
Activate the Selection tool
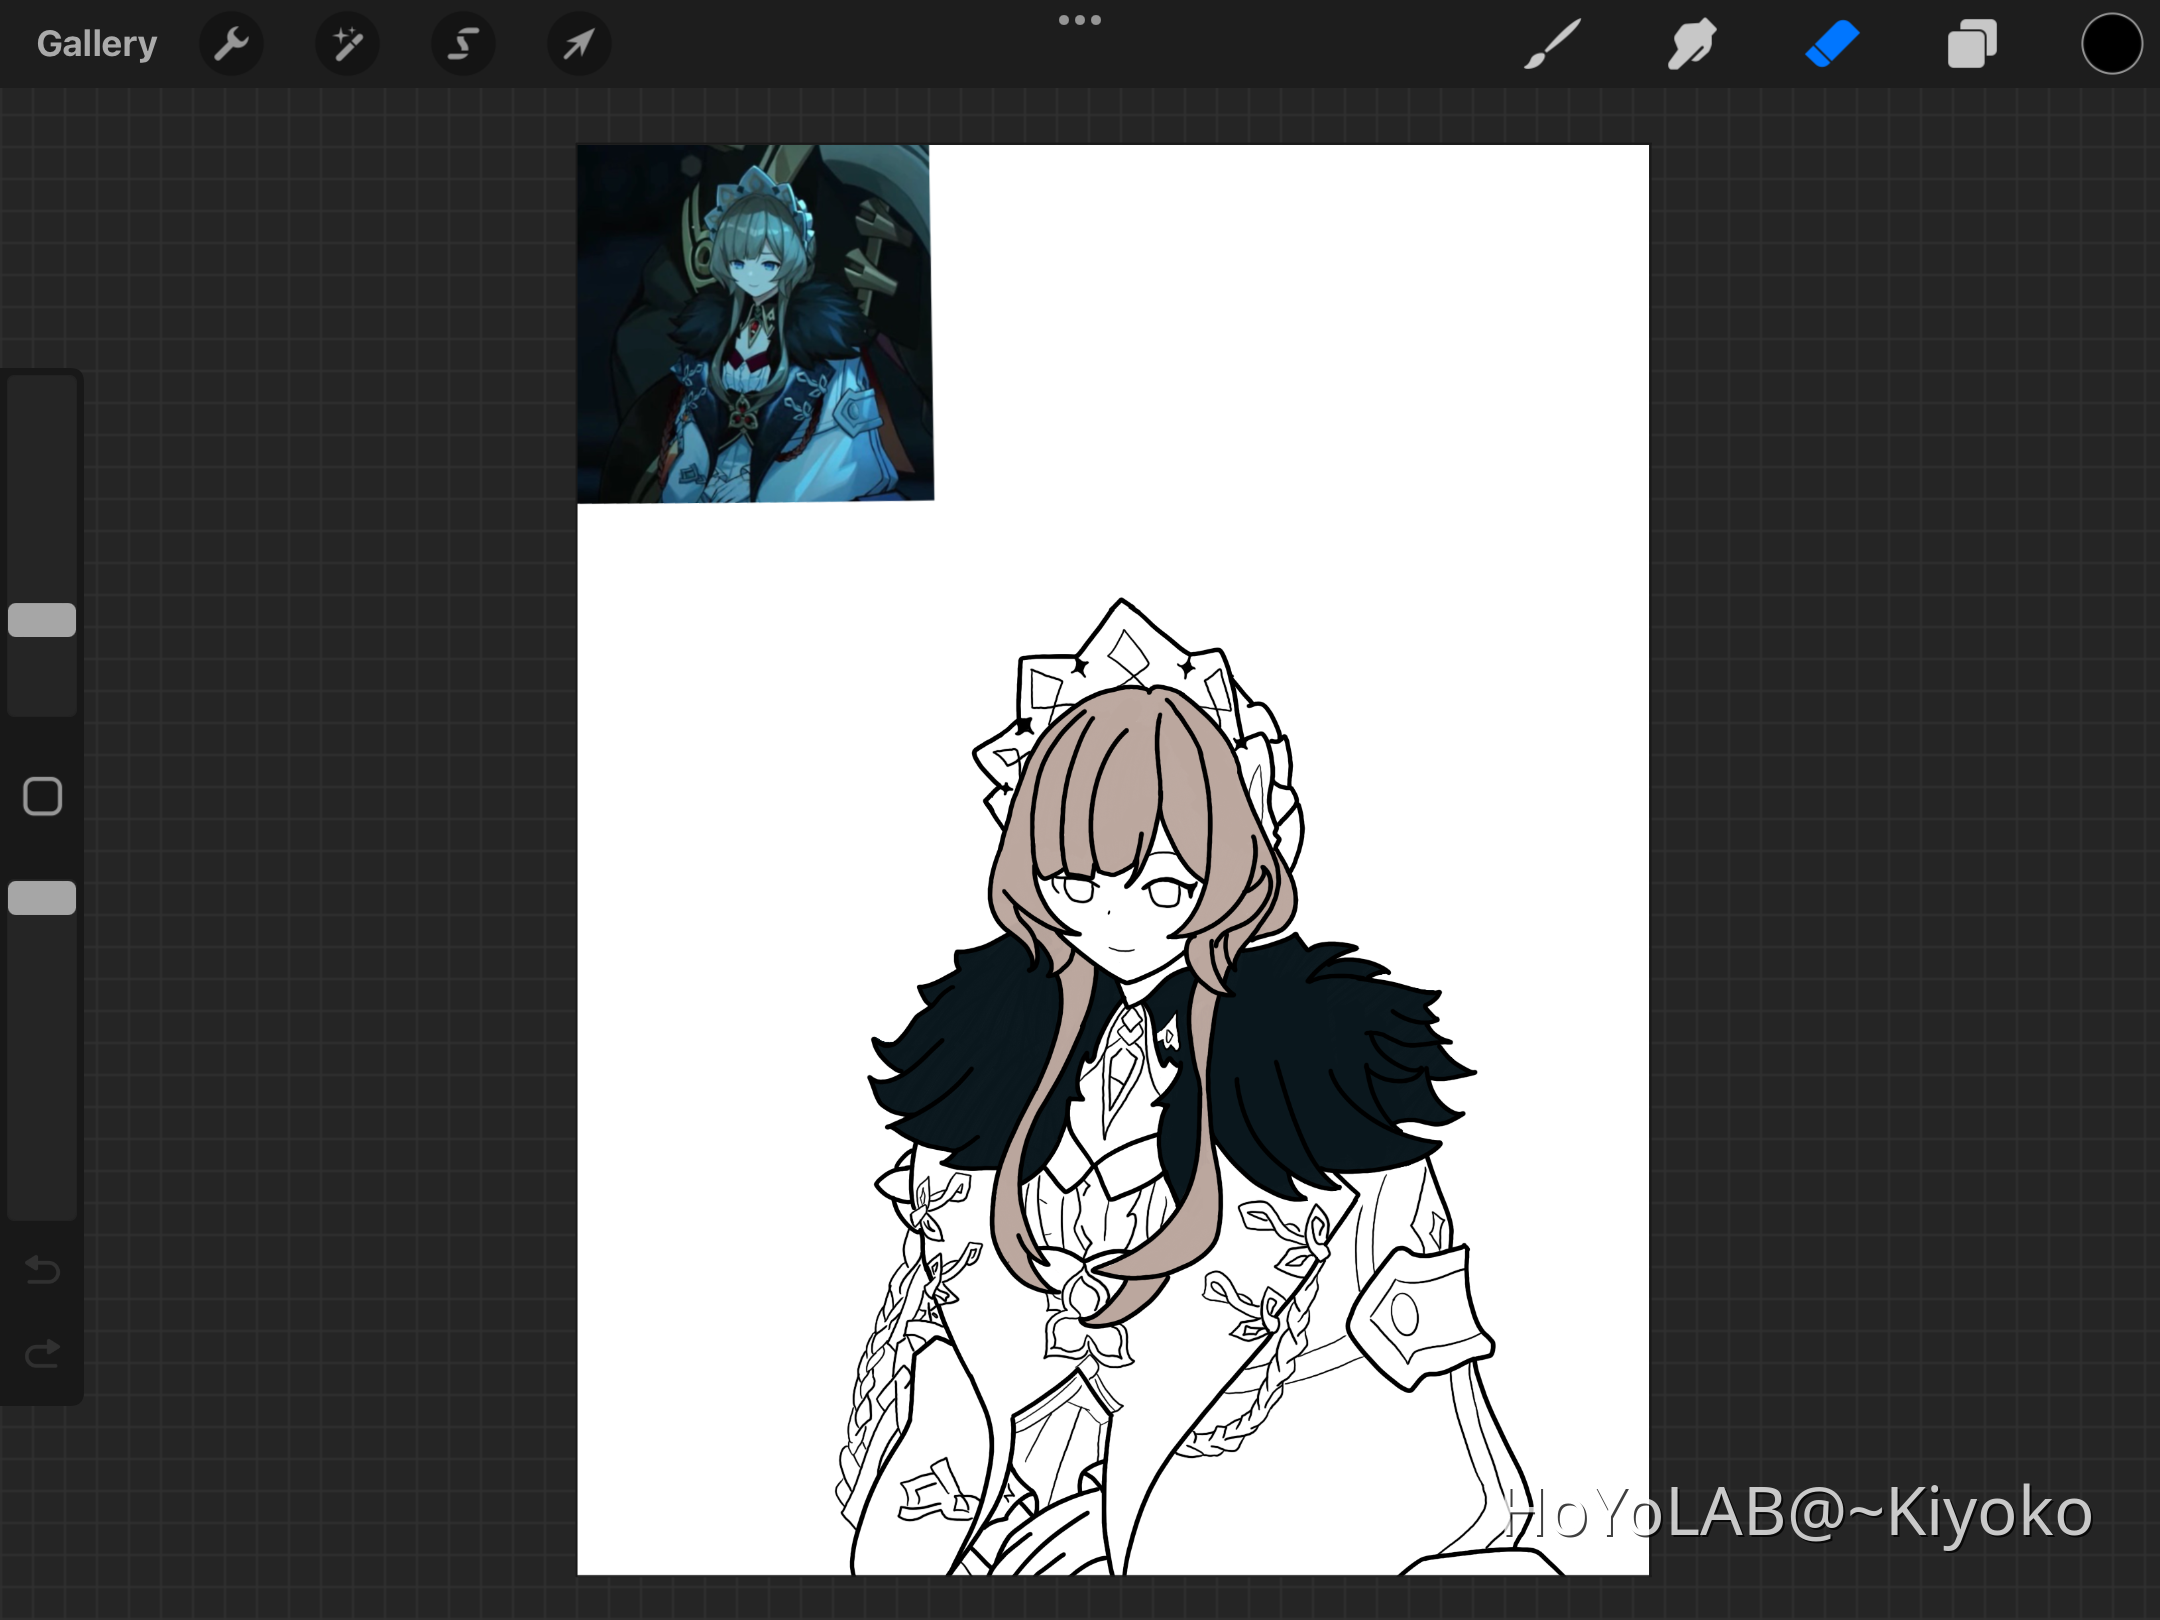[462, 43]
